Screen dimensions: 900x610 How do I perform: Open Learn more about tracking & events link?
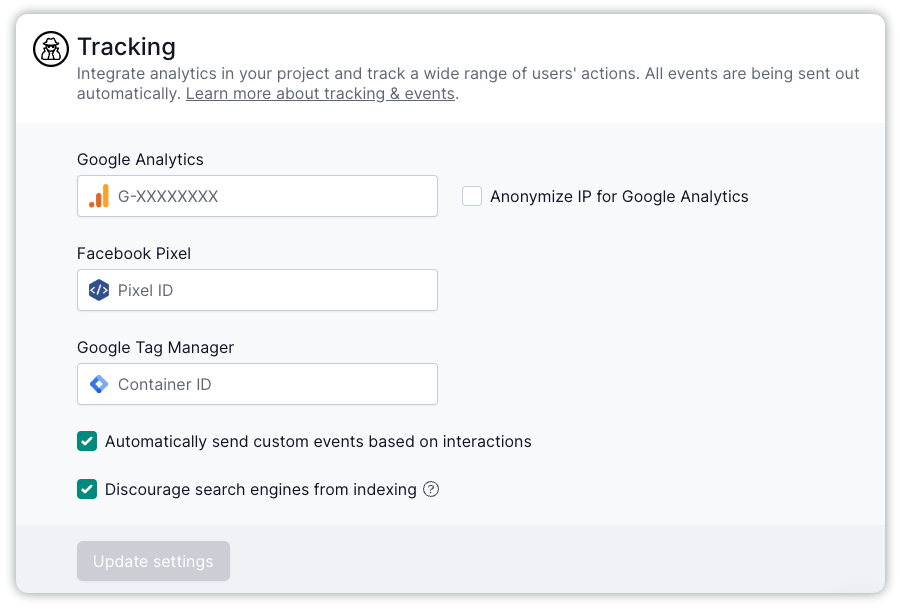320,94
